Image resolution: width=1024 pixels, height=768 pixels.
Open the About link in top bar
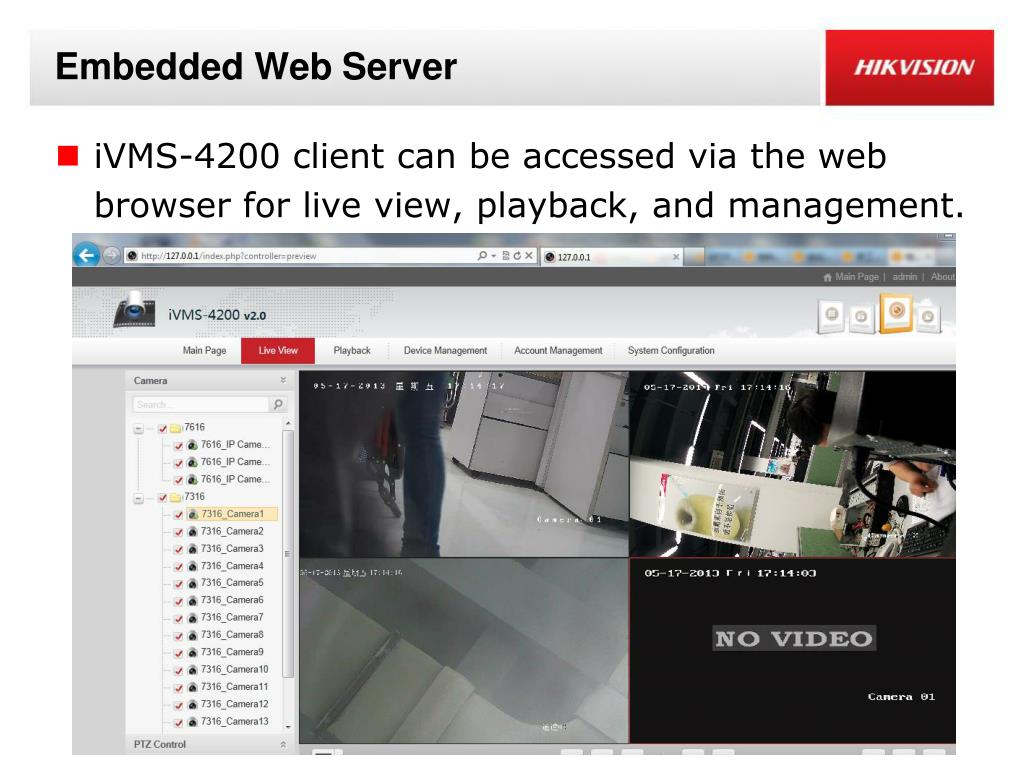(942, 277)
